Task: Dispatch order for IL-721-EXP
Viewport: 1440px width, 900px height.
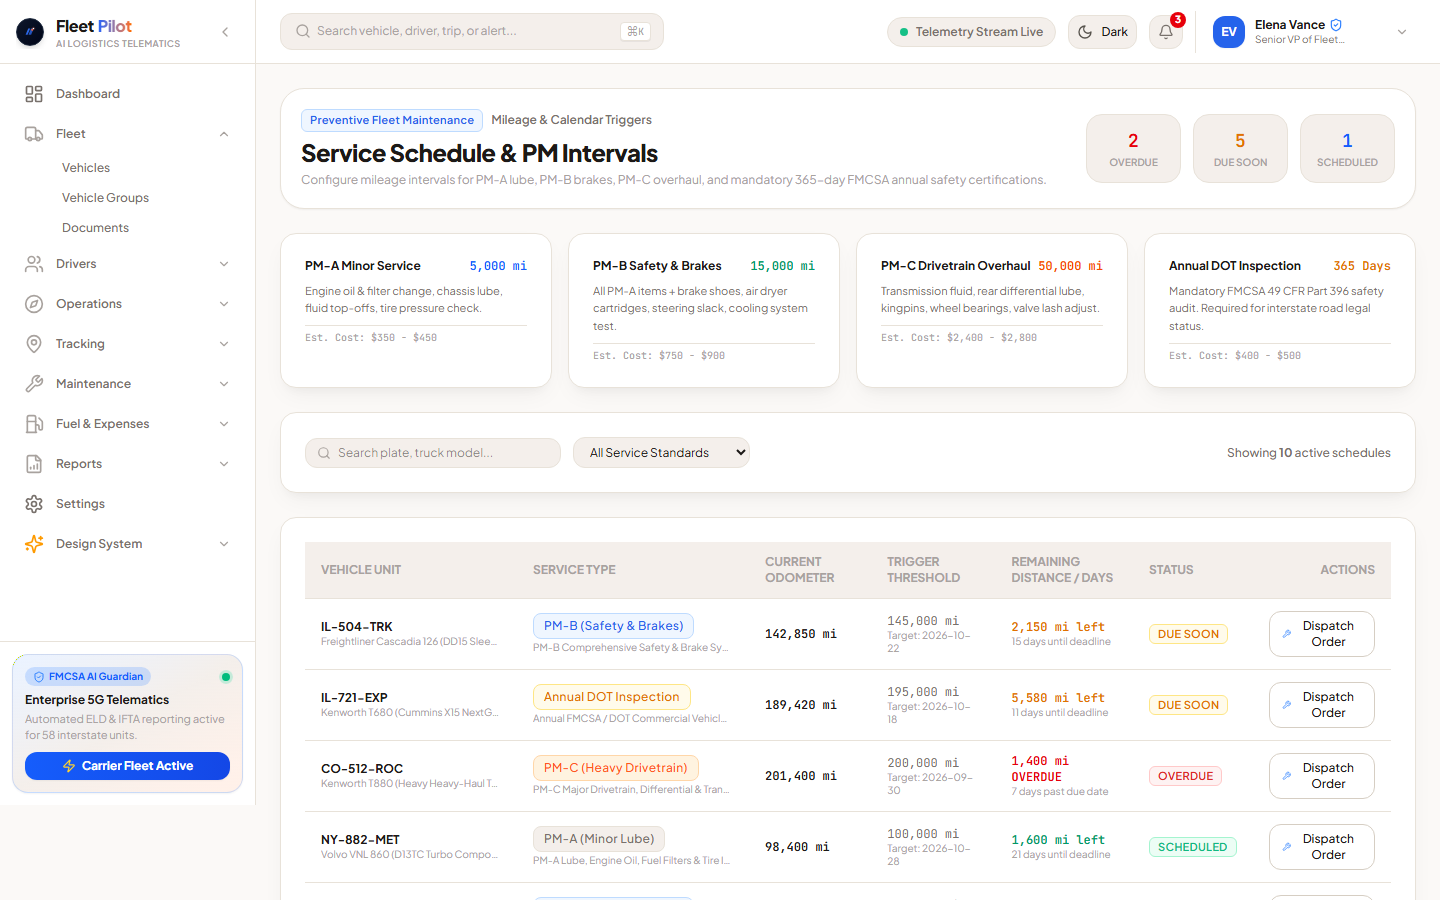Action: [1321, 705]
